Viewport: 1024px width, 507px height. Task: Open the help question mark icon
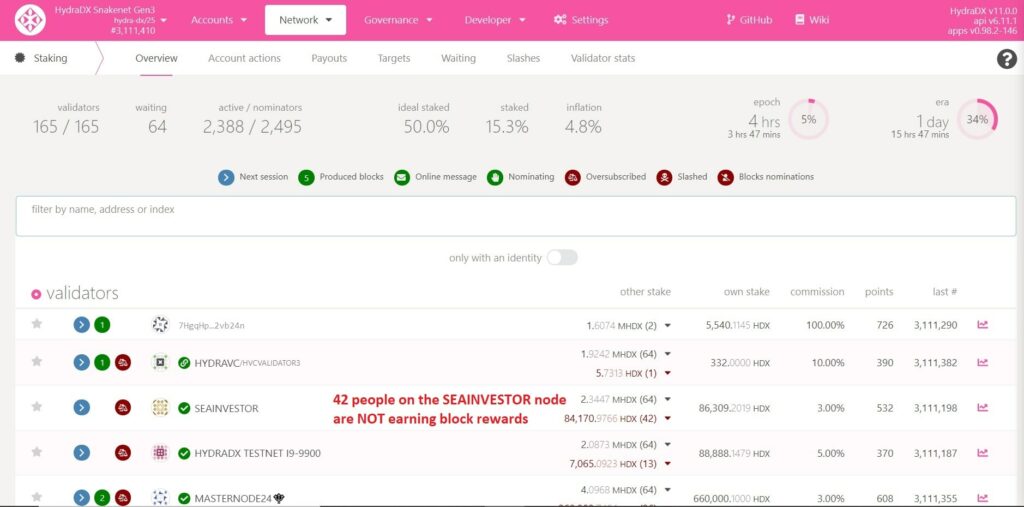(x=1006, y=59)
